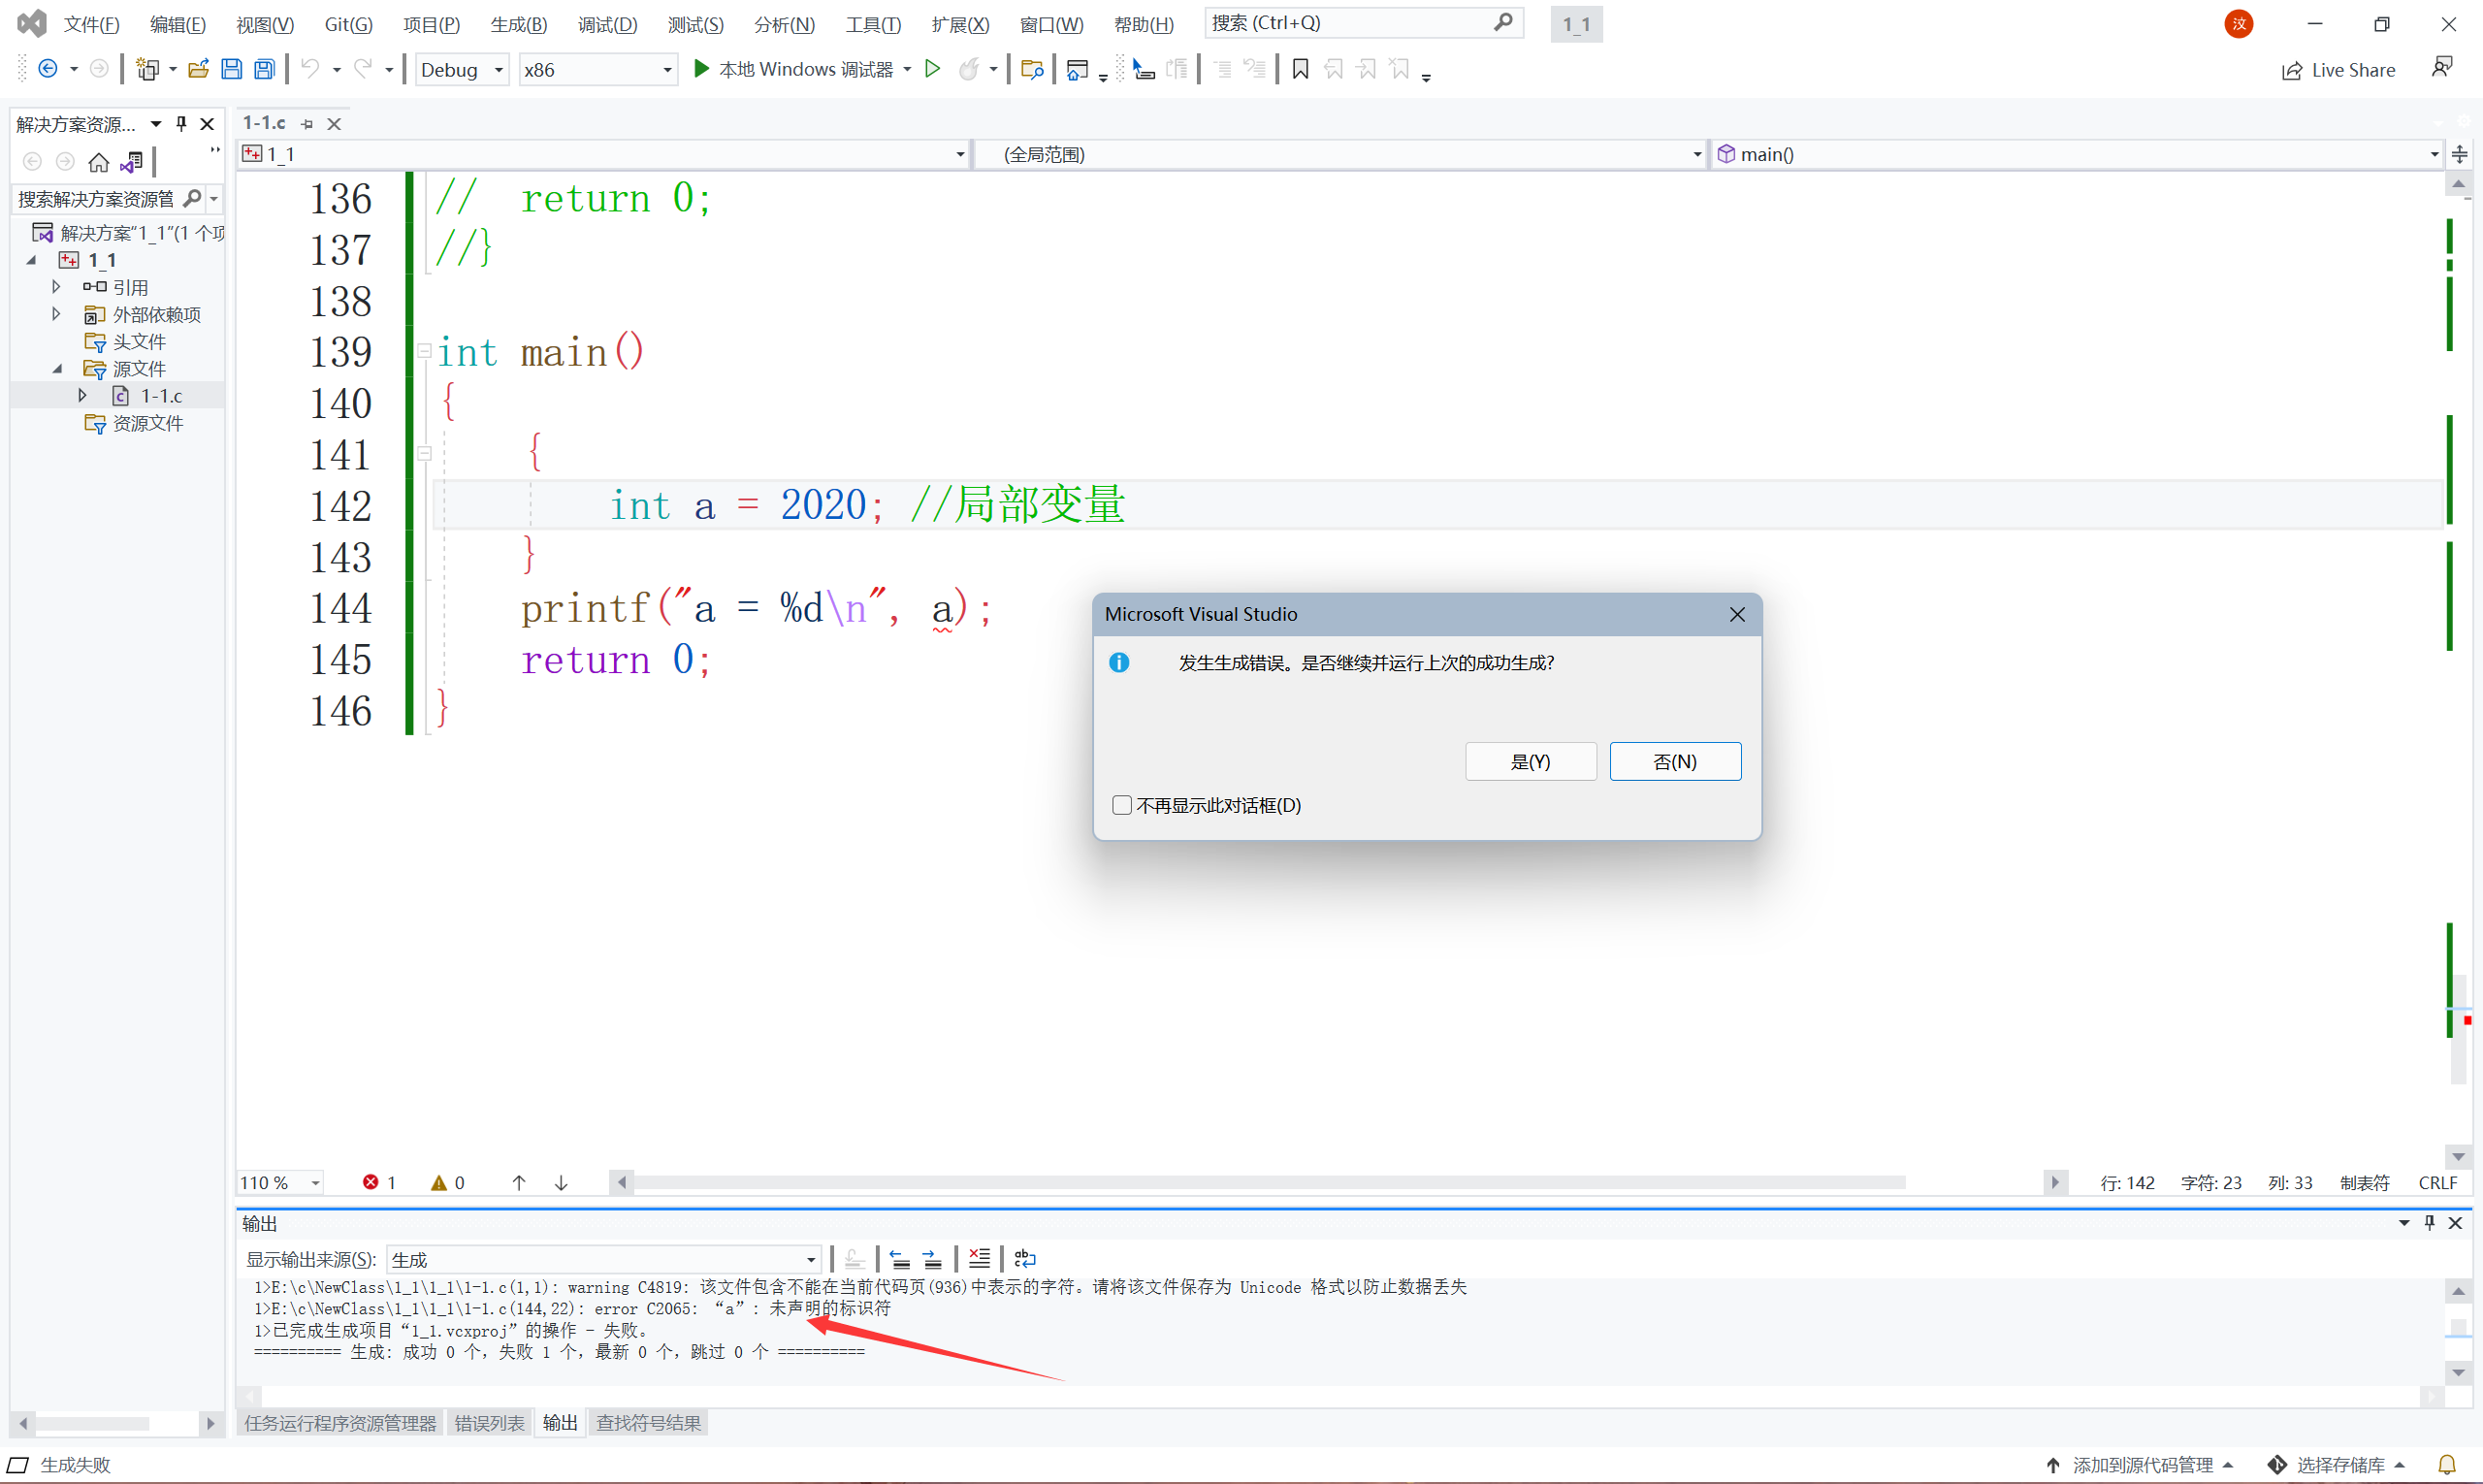Toggle pin on Solution Explorer panel
2483x1484 pixels.
click(181, 124)
